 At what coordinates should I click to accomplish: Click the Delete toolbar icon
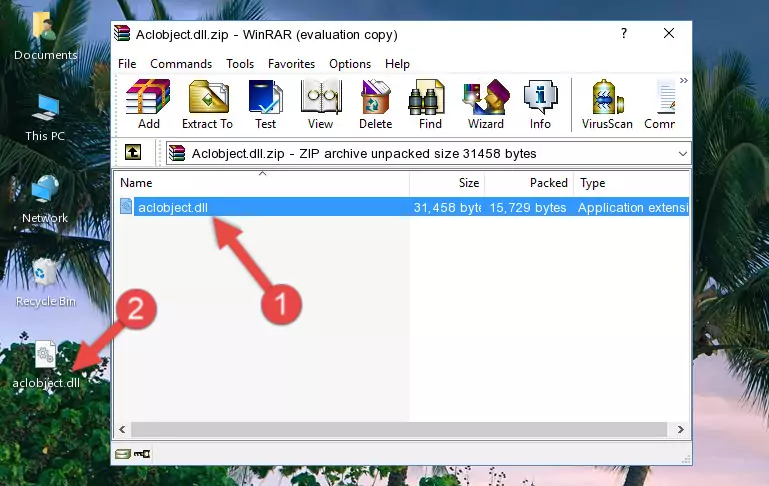click(x=376, y=104)
